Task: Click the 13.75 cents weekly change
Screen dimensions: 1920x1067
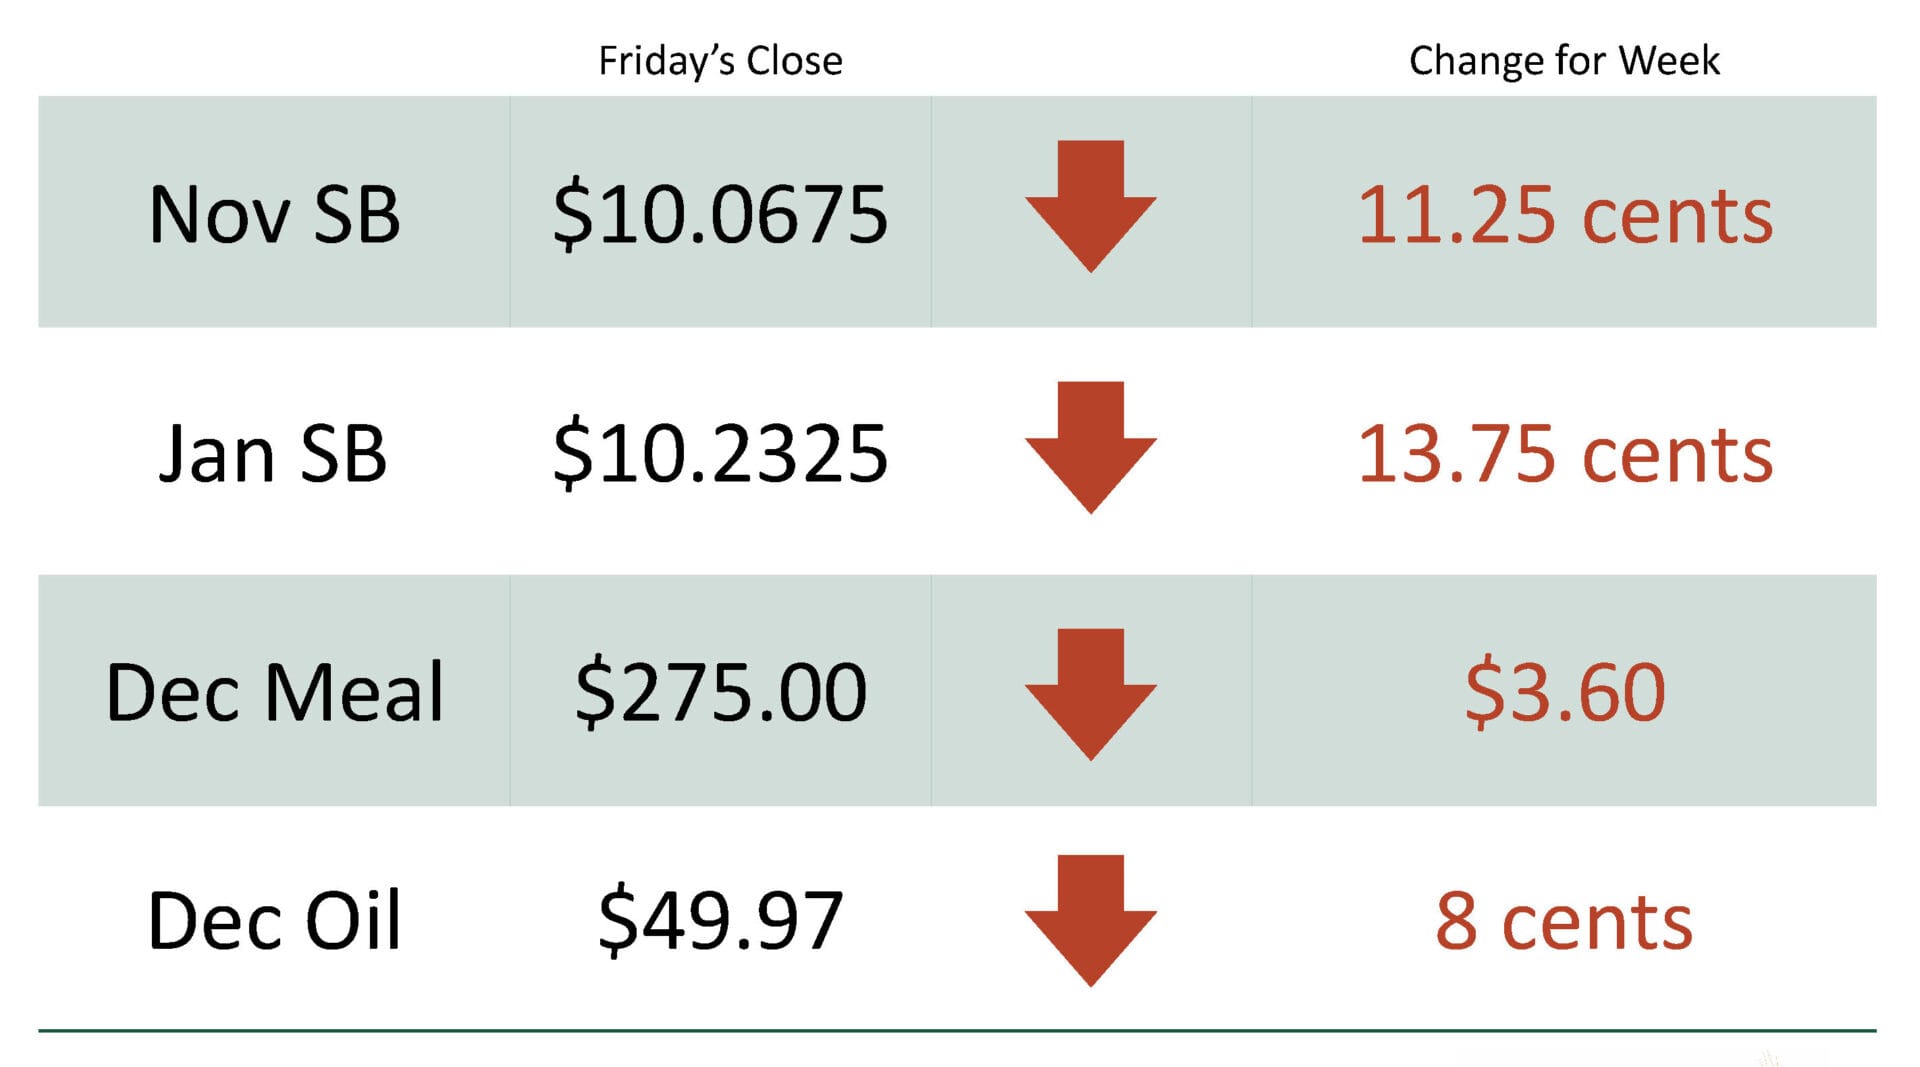Action: (1565, 454)
